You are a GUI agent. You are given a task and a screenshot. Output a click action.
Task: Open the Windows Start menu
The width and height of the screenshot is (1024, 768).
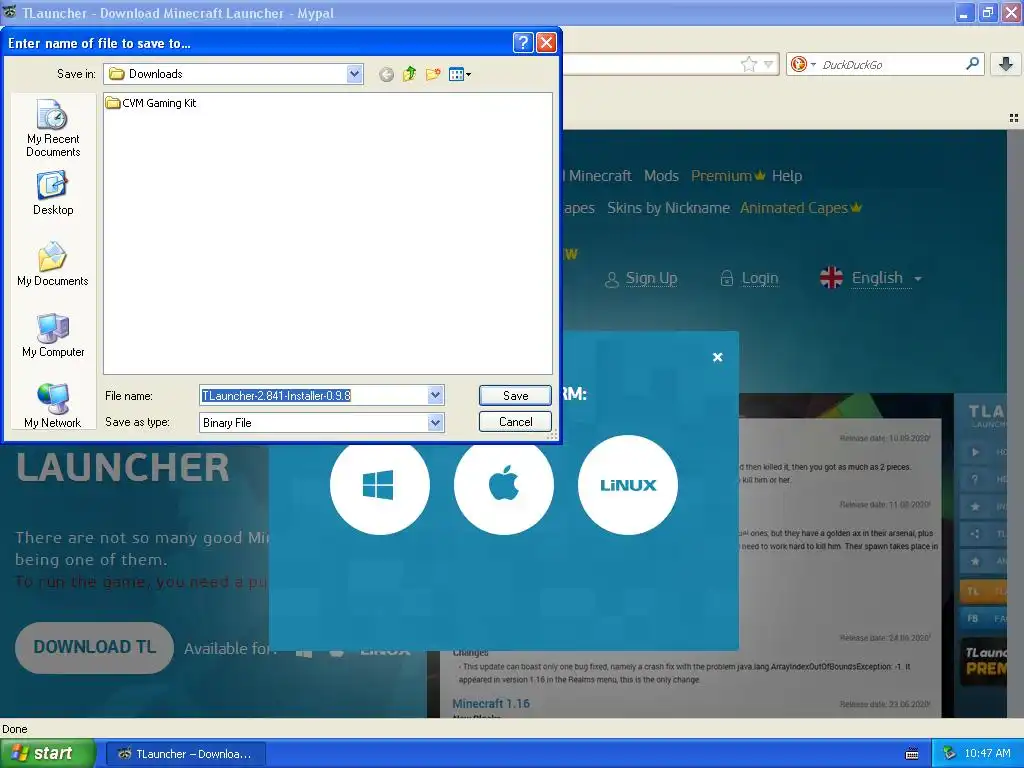click(48, 753)
